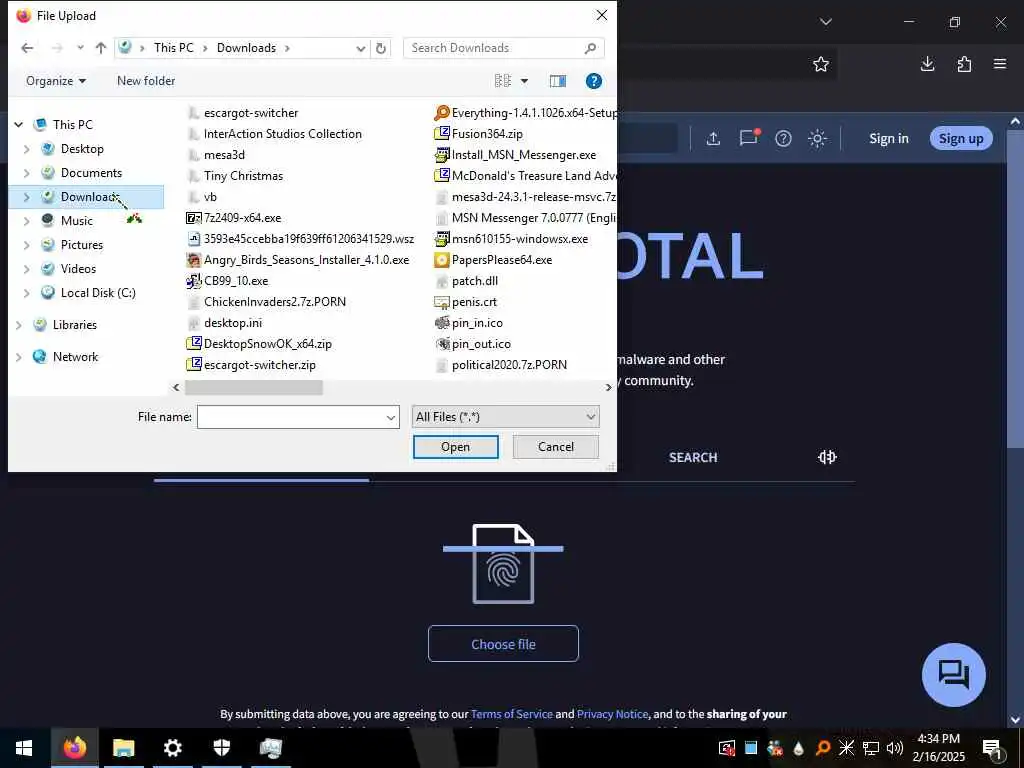Toggle the preview pane icon

(x=558, y=81)
